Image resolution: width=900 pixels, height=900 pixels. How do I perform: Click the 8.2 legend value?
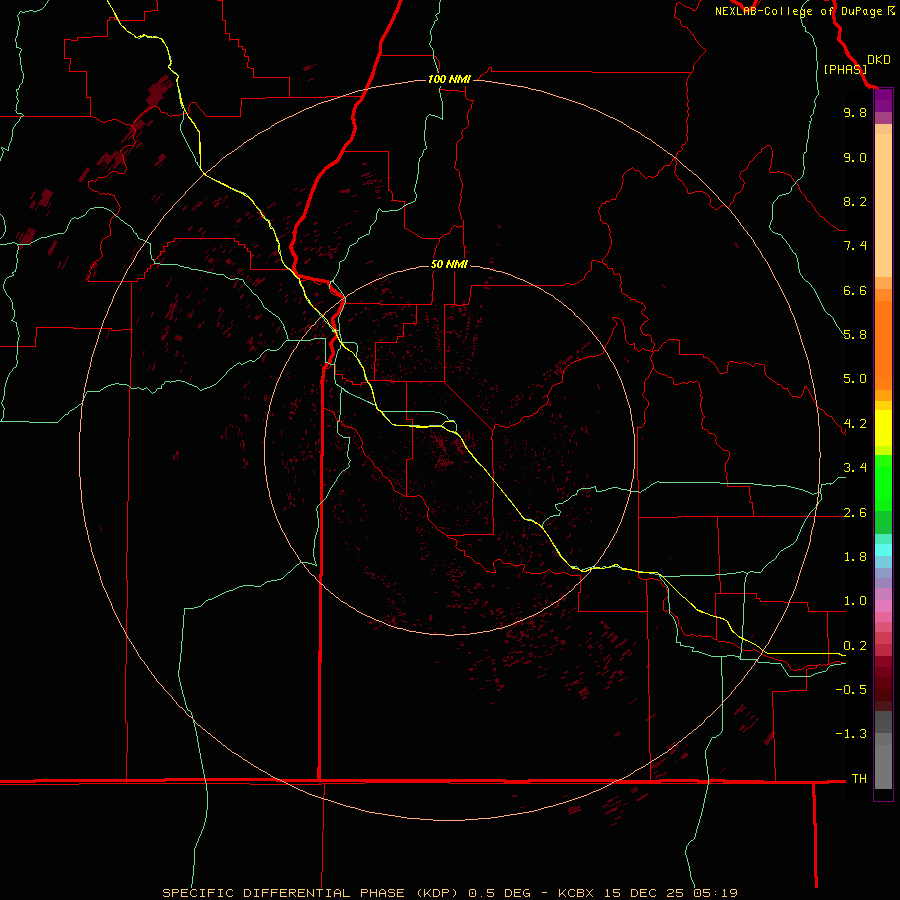click(855, 201)
